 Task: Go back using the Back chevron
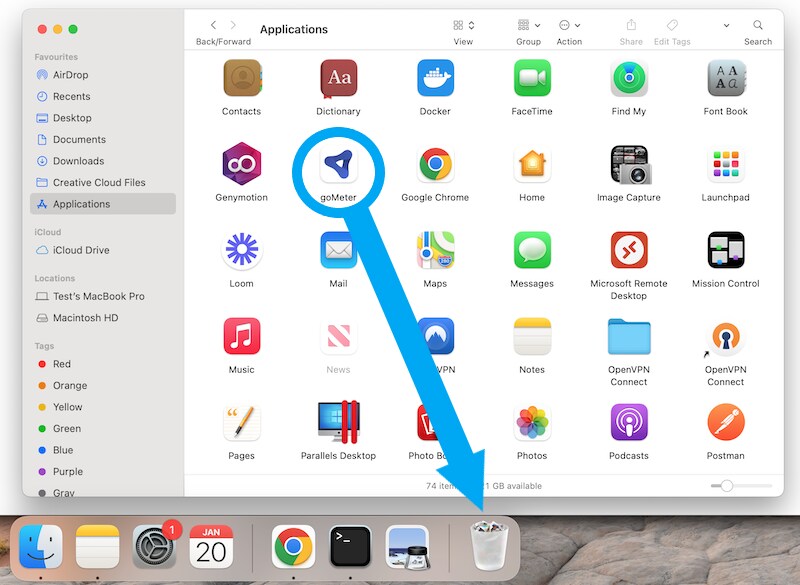point(213,25)
